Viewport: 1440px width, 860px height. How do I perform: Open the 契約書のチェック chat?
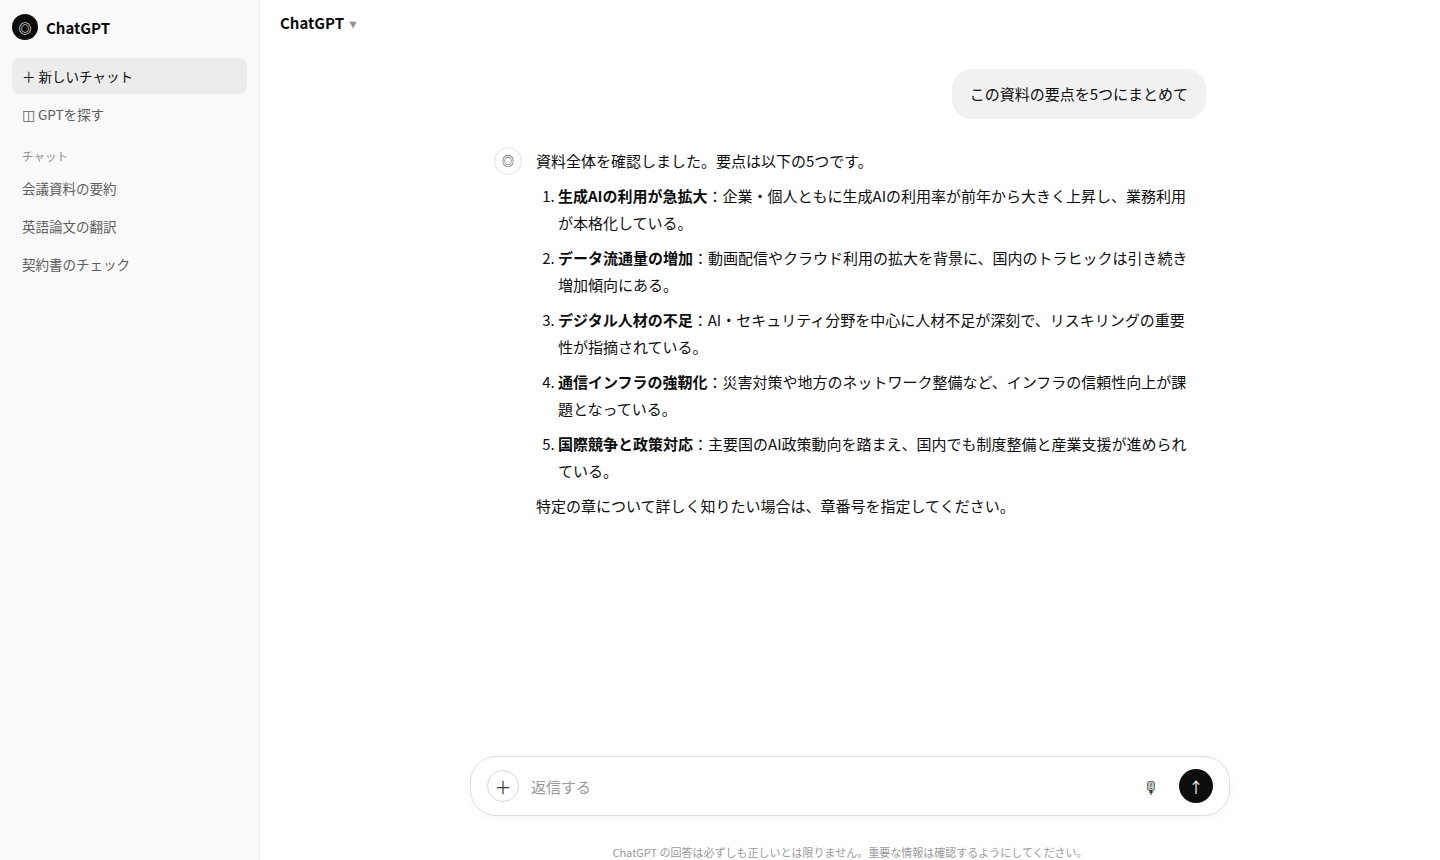pyautogui.click(x=129, y=265)
